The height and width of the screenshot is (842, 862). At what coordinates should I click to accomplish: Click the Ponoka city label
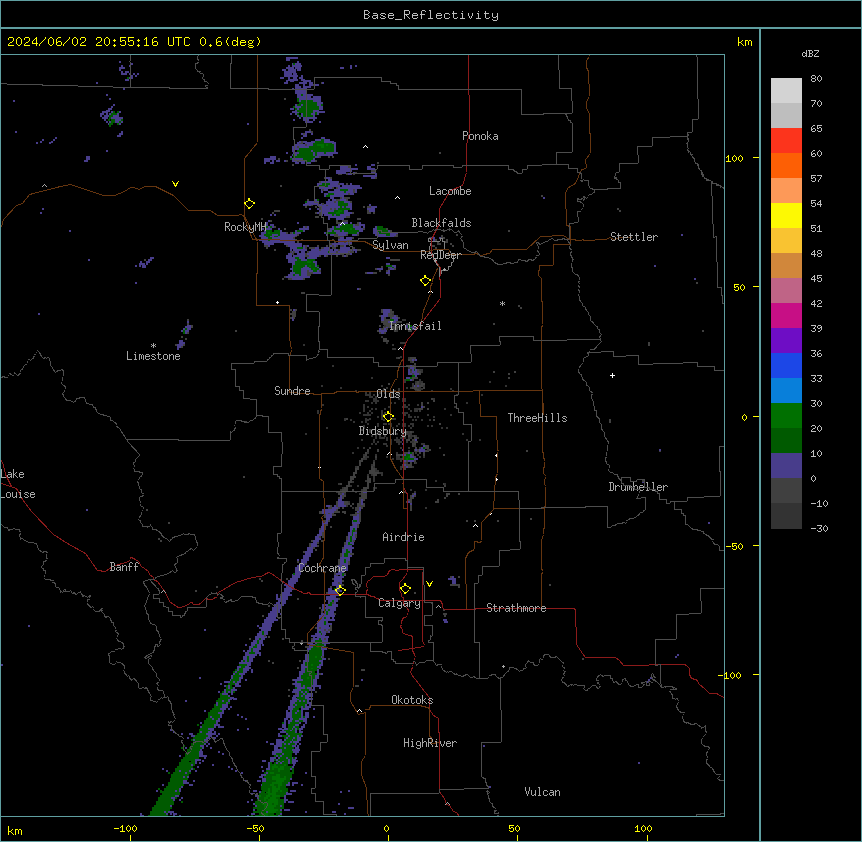pyautogui.click(x=480, y=136)
